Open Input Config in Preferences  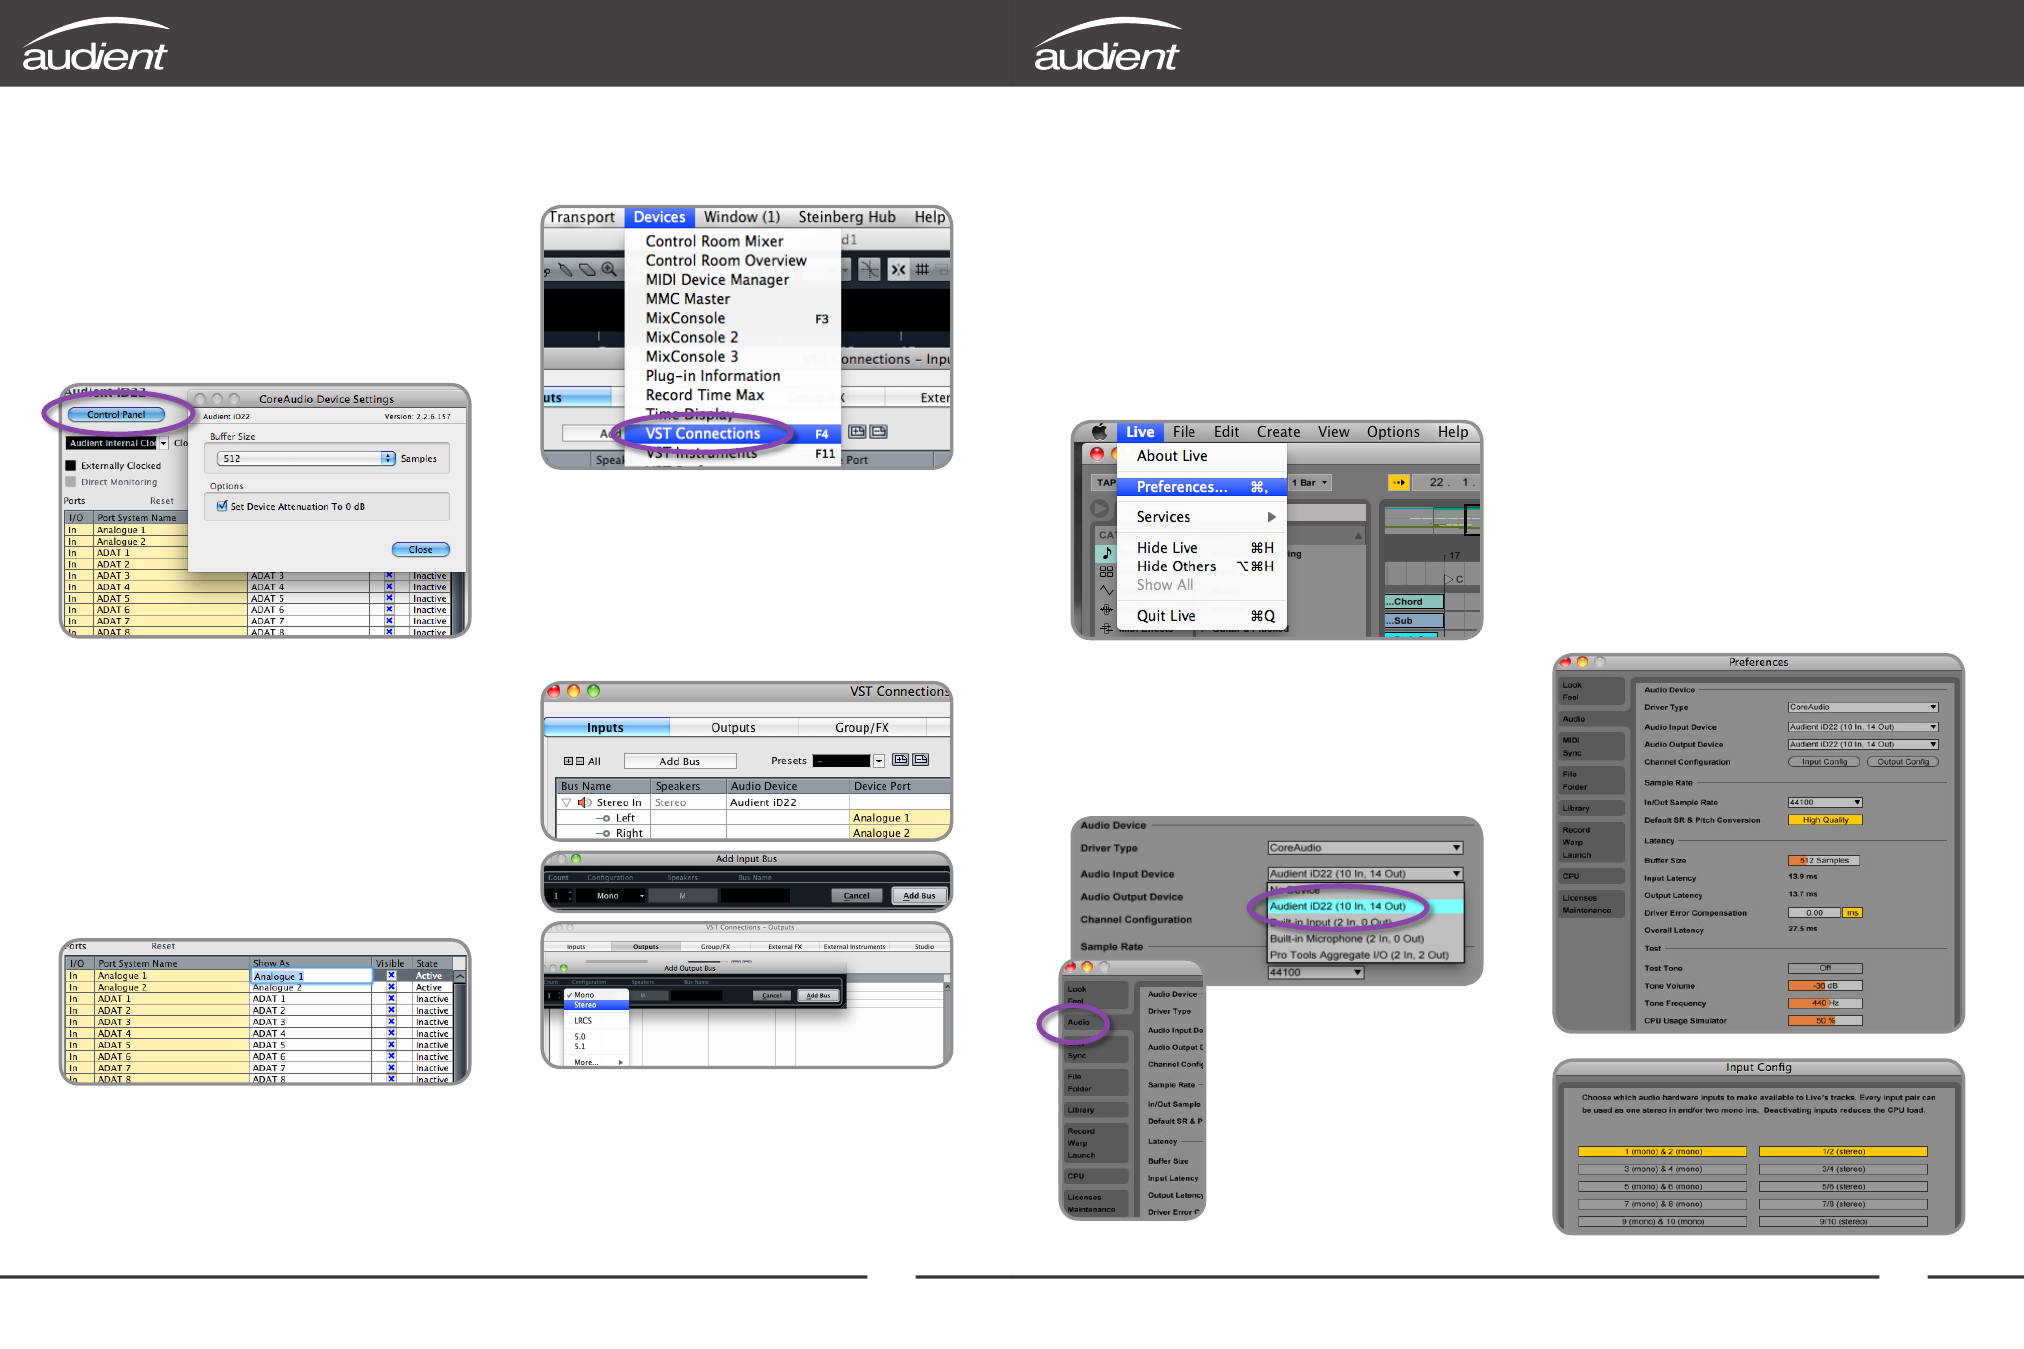pos(1824,762)
